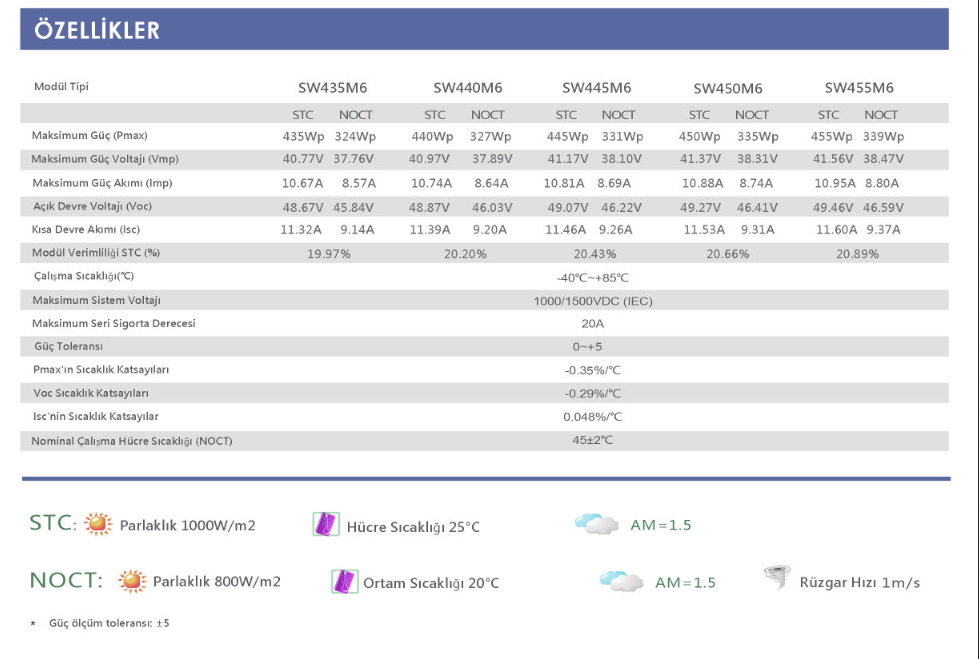Click the Parlaklık 1000W/m2 text
The image size is (979, 659).
click(x=187, y=525)
